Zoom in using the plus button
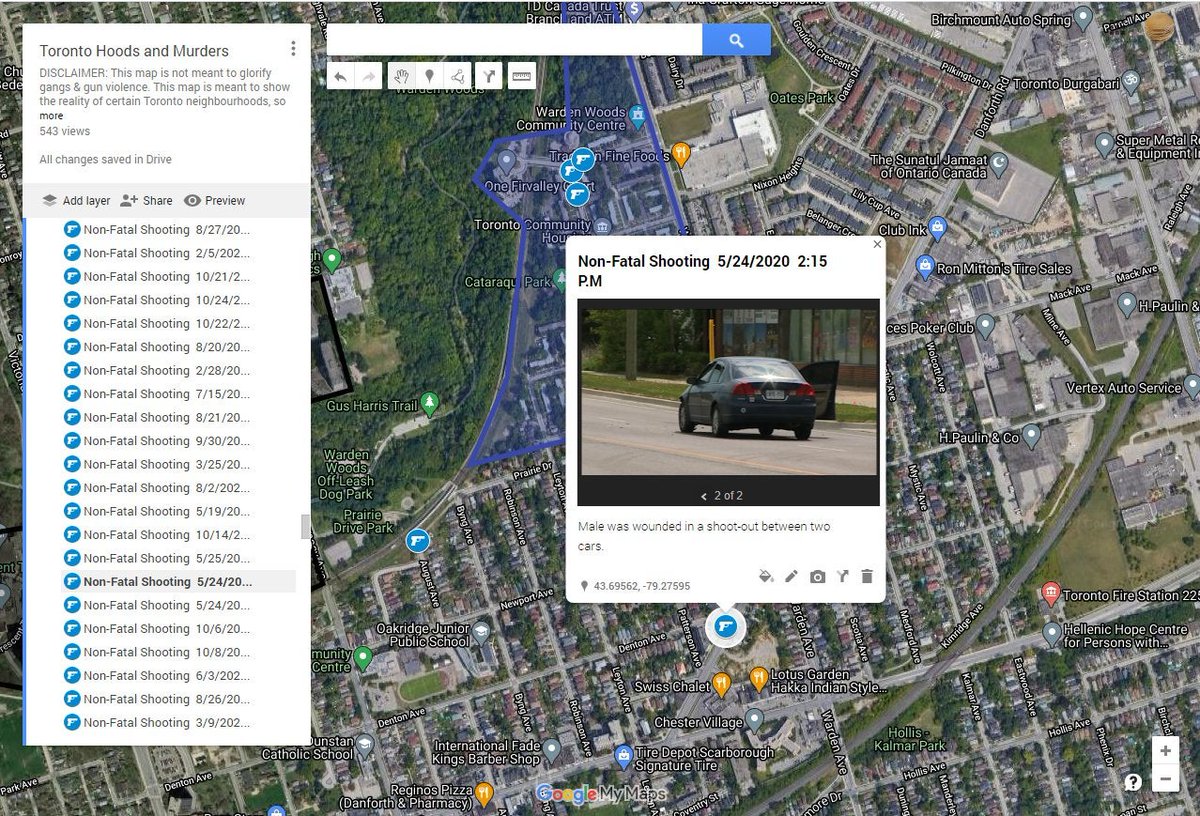This screenshot has width=1200, height=816. (1164, 748)
